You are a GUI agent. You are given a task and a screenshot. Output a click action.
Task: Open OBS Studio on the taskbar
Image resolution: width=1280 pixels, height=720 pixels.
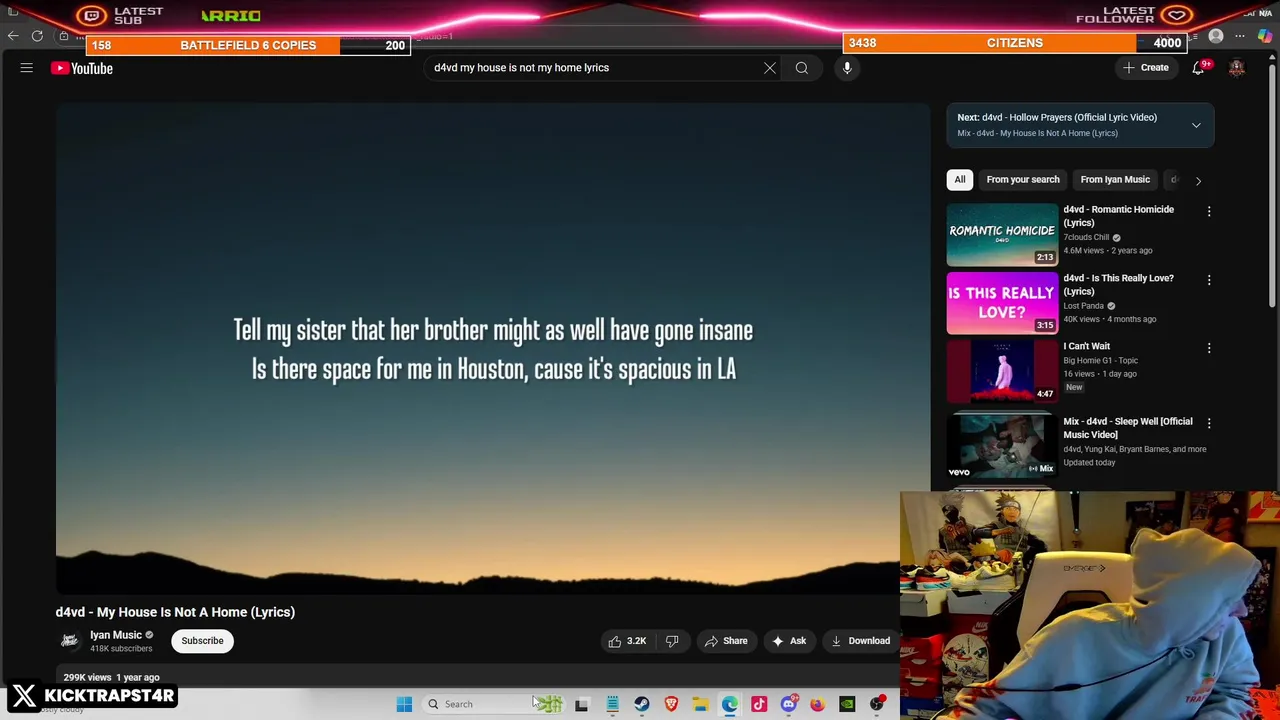pyautogui.click(x=877, y=704)
